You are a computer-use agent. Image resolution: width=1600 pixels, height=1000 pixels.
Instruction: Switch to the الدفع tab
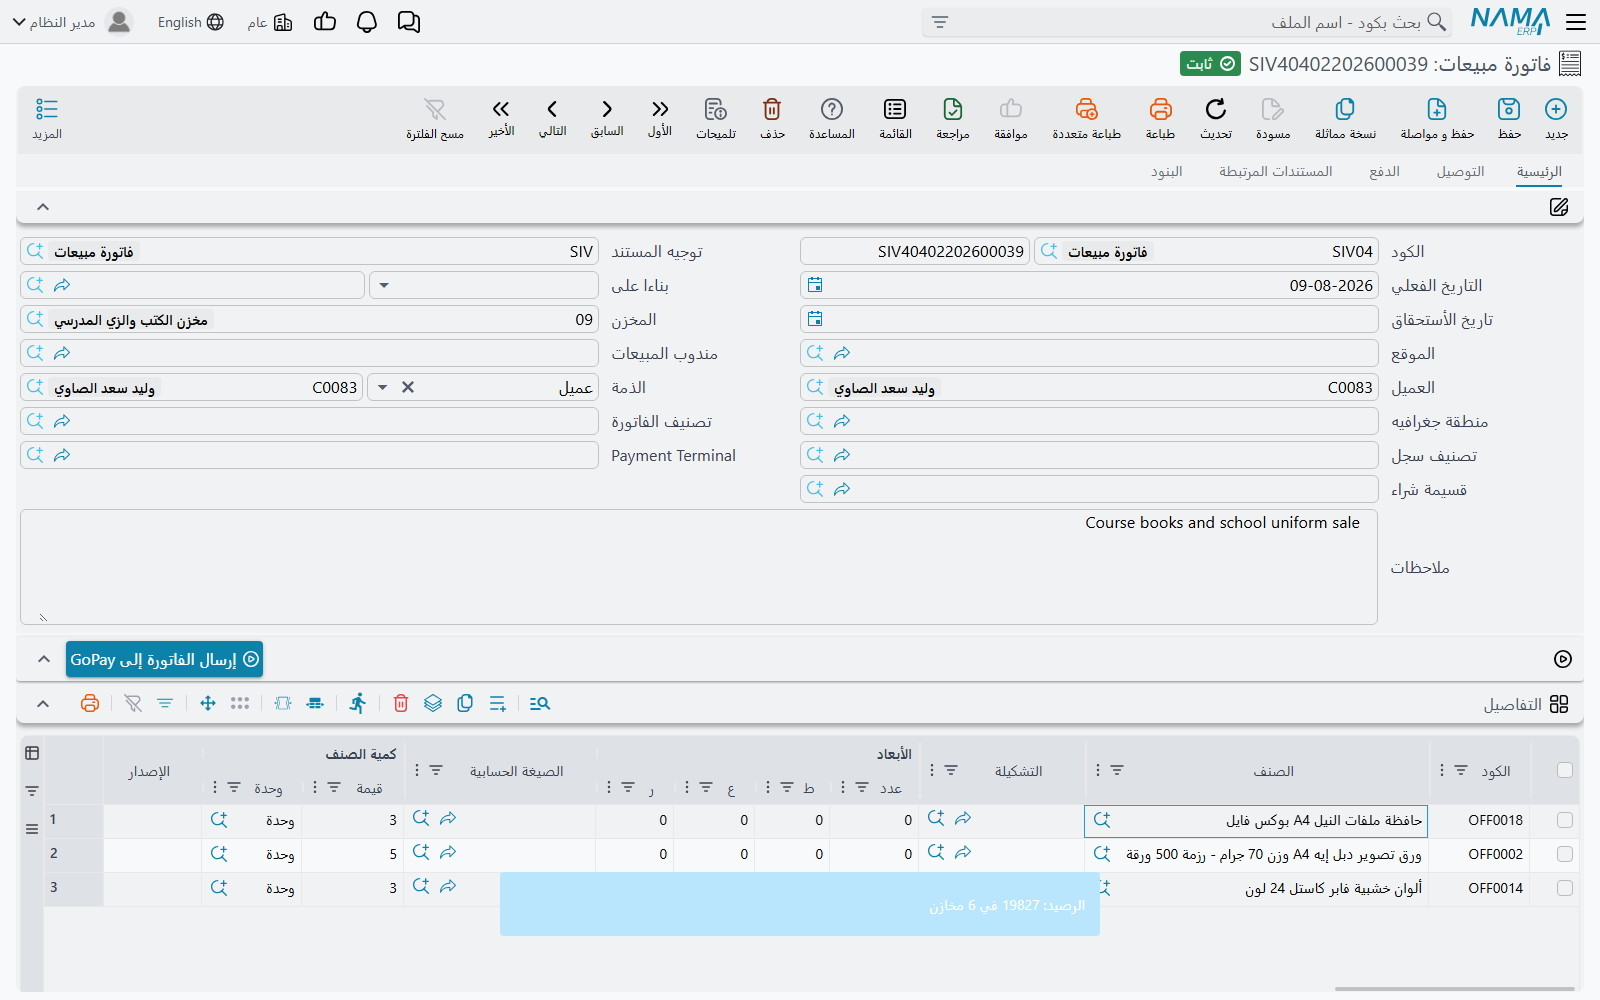[1384, 172]
